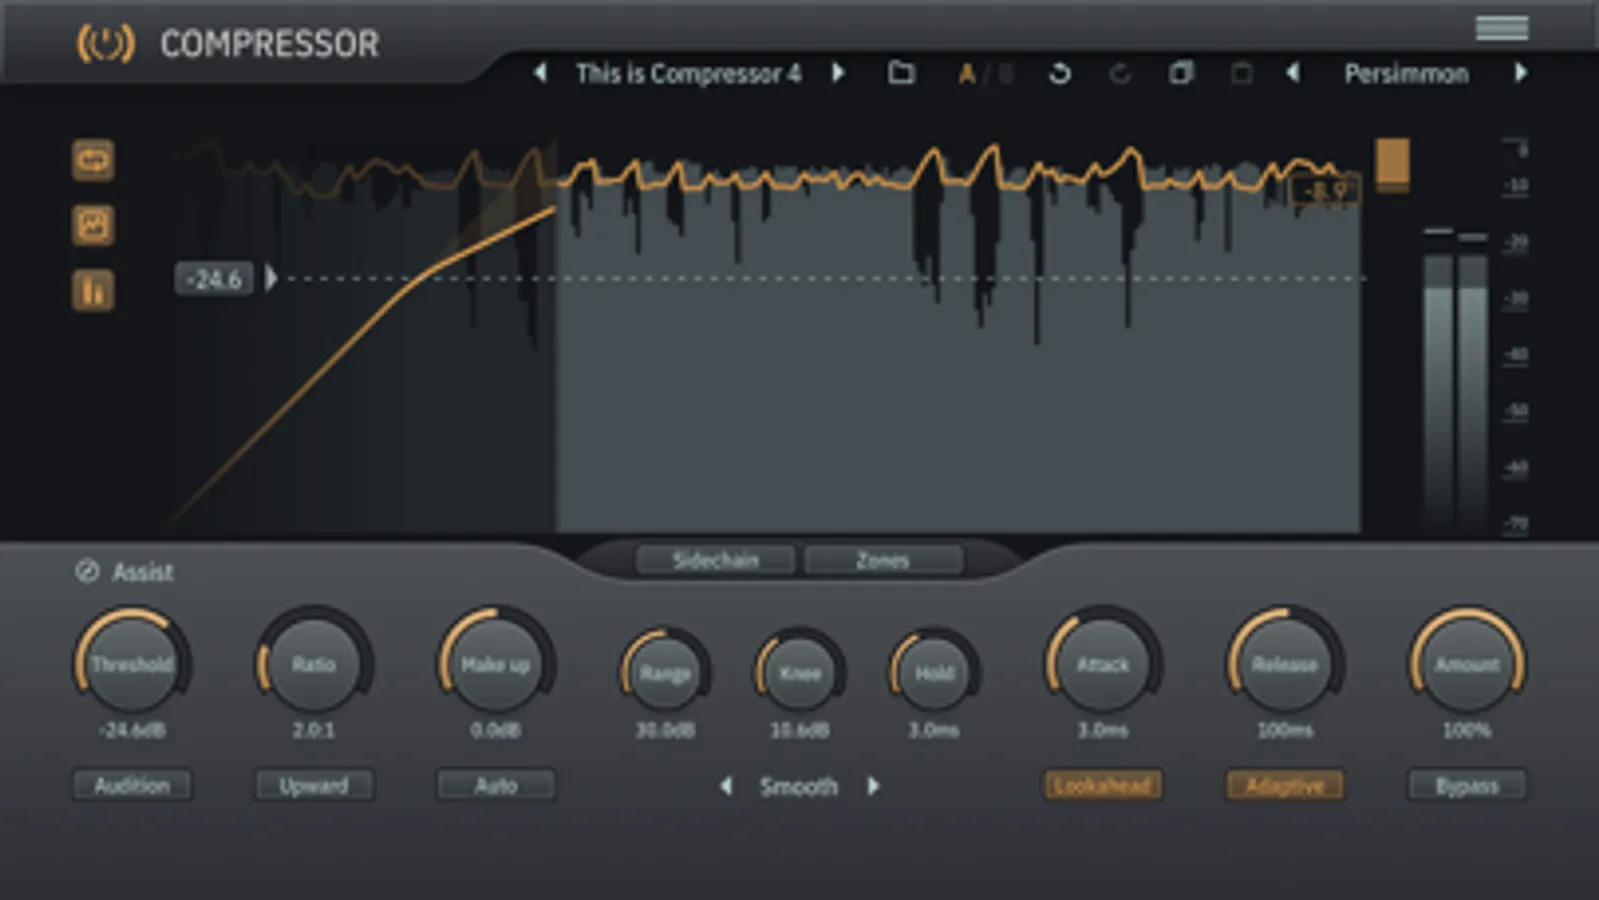Click the Threshold knob
This screenshot has height=900, width=1599.
132,664
